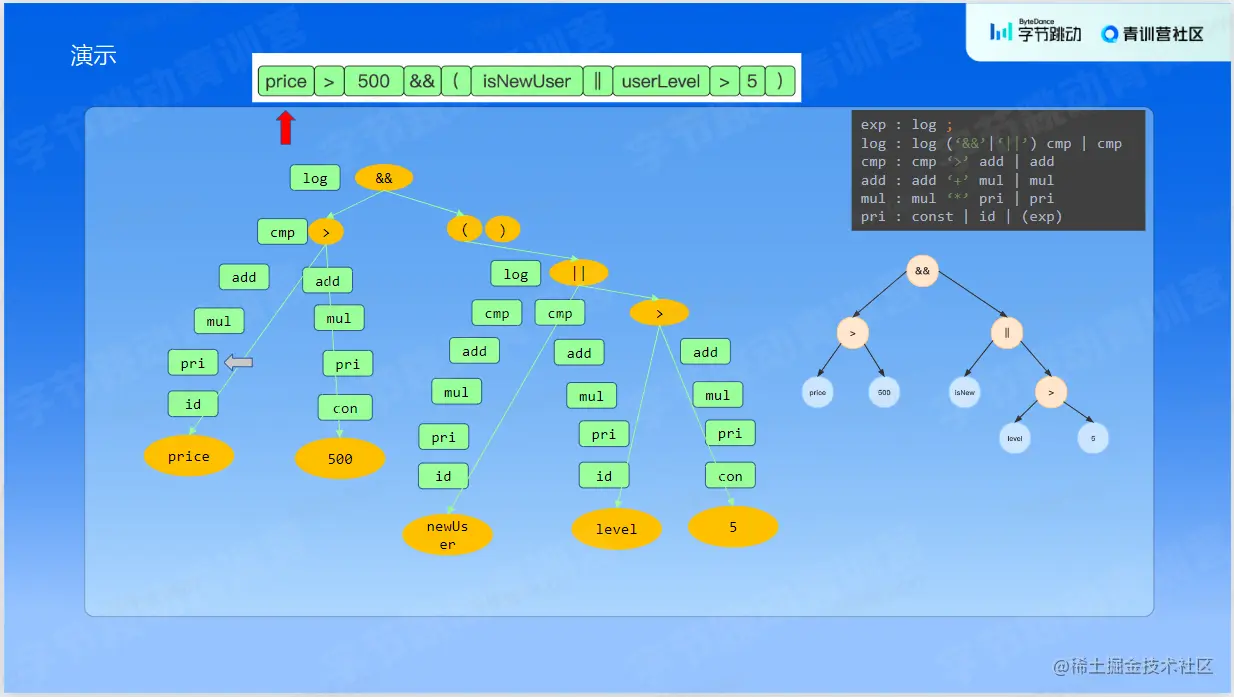Click the grammar rules panel showing exp : log
This screenshot has width=1234, height=697.
click(x=998, y=170)
